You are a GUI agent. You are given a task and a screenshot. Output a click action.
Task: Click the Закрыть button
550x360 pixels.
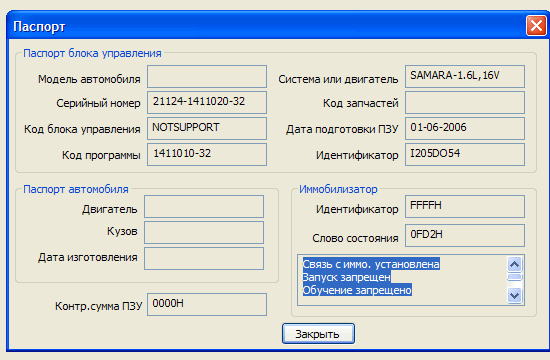[318, 334]
